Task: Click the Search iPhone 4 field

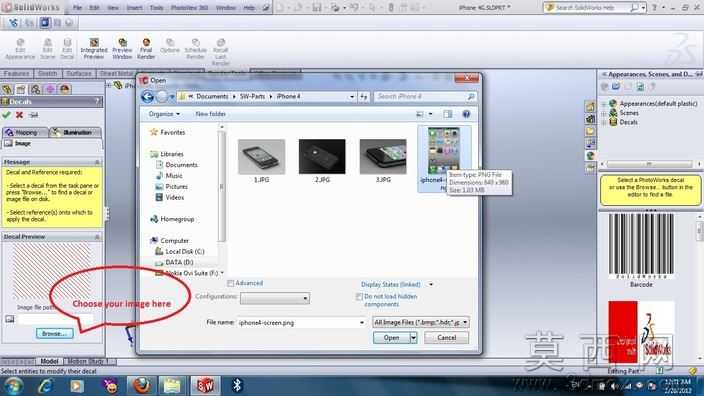Action: pyautogui.click(x=425, y=97)
